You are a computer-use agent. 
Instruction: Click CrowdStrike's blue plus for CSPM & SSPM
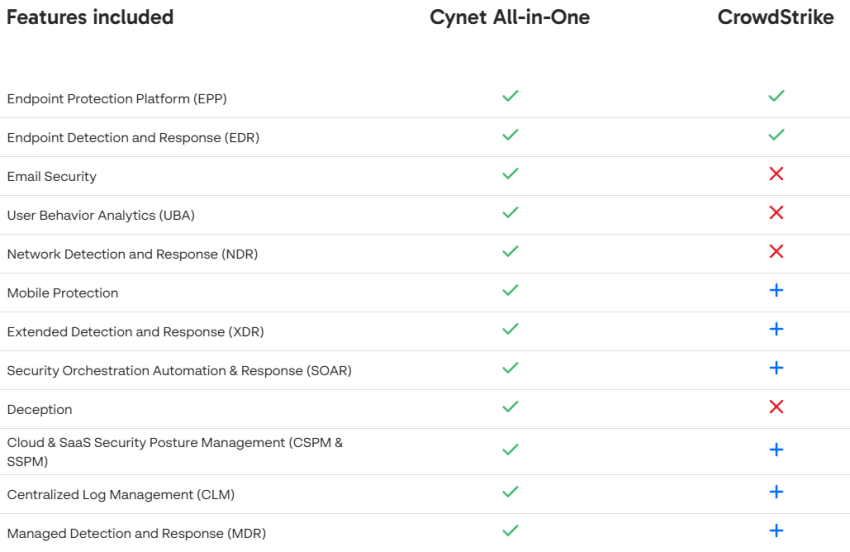[776, 450]
